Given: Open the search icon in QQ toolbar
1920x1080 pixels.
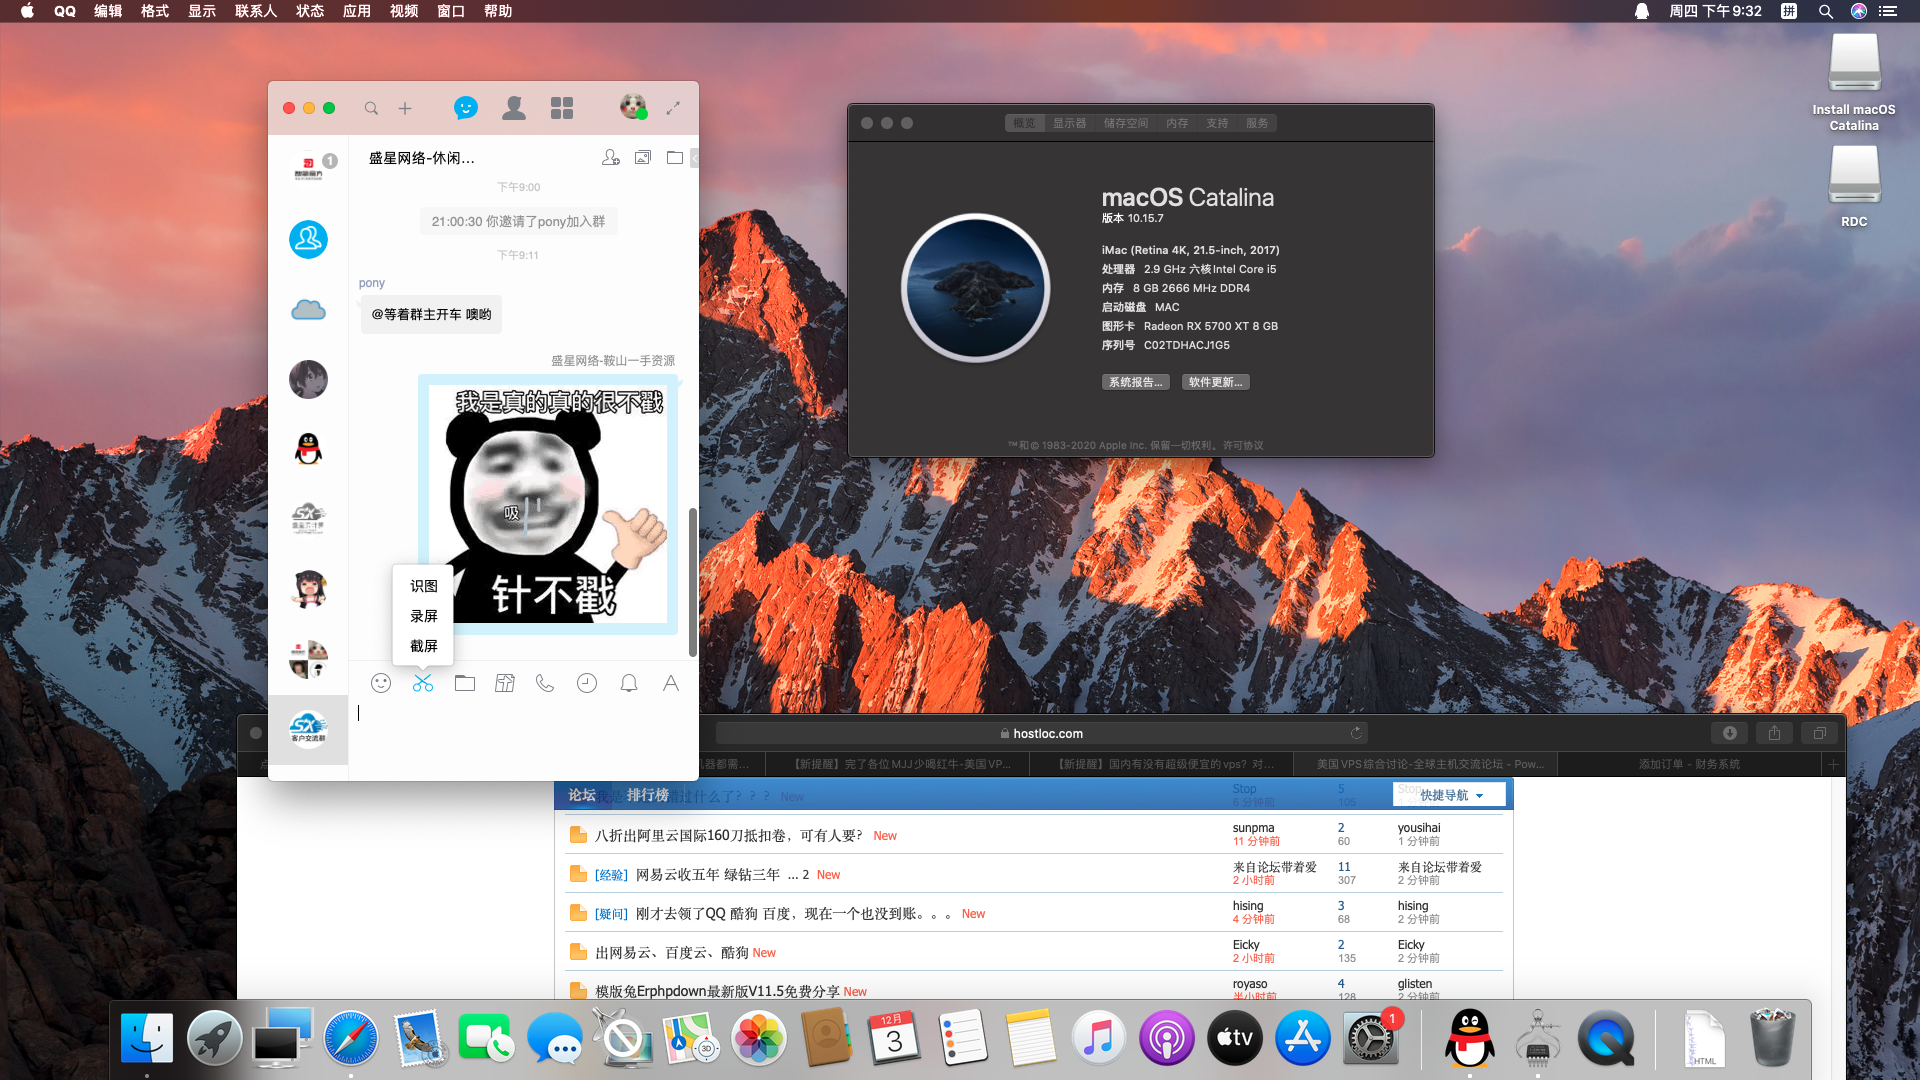Looking at the screenshot, I should [x=371, y=108].
